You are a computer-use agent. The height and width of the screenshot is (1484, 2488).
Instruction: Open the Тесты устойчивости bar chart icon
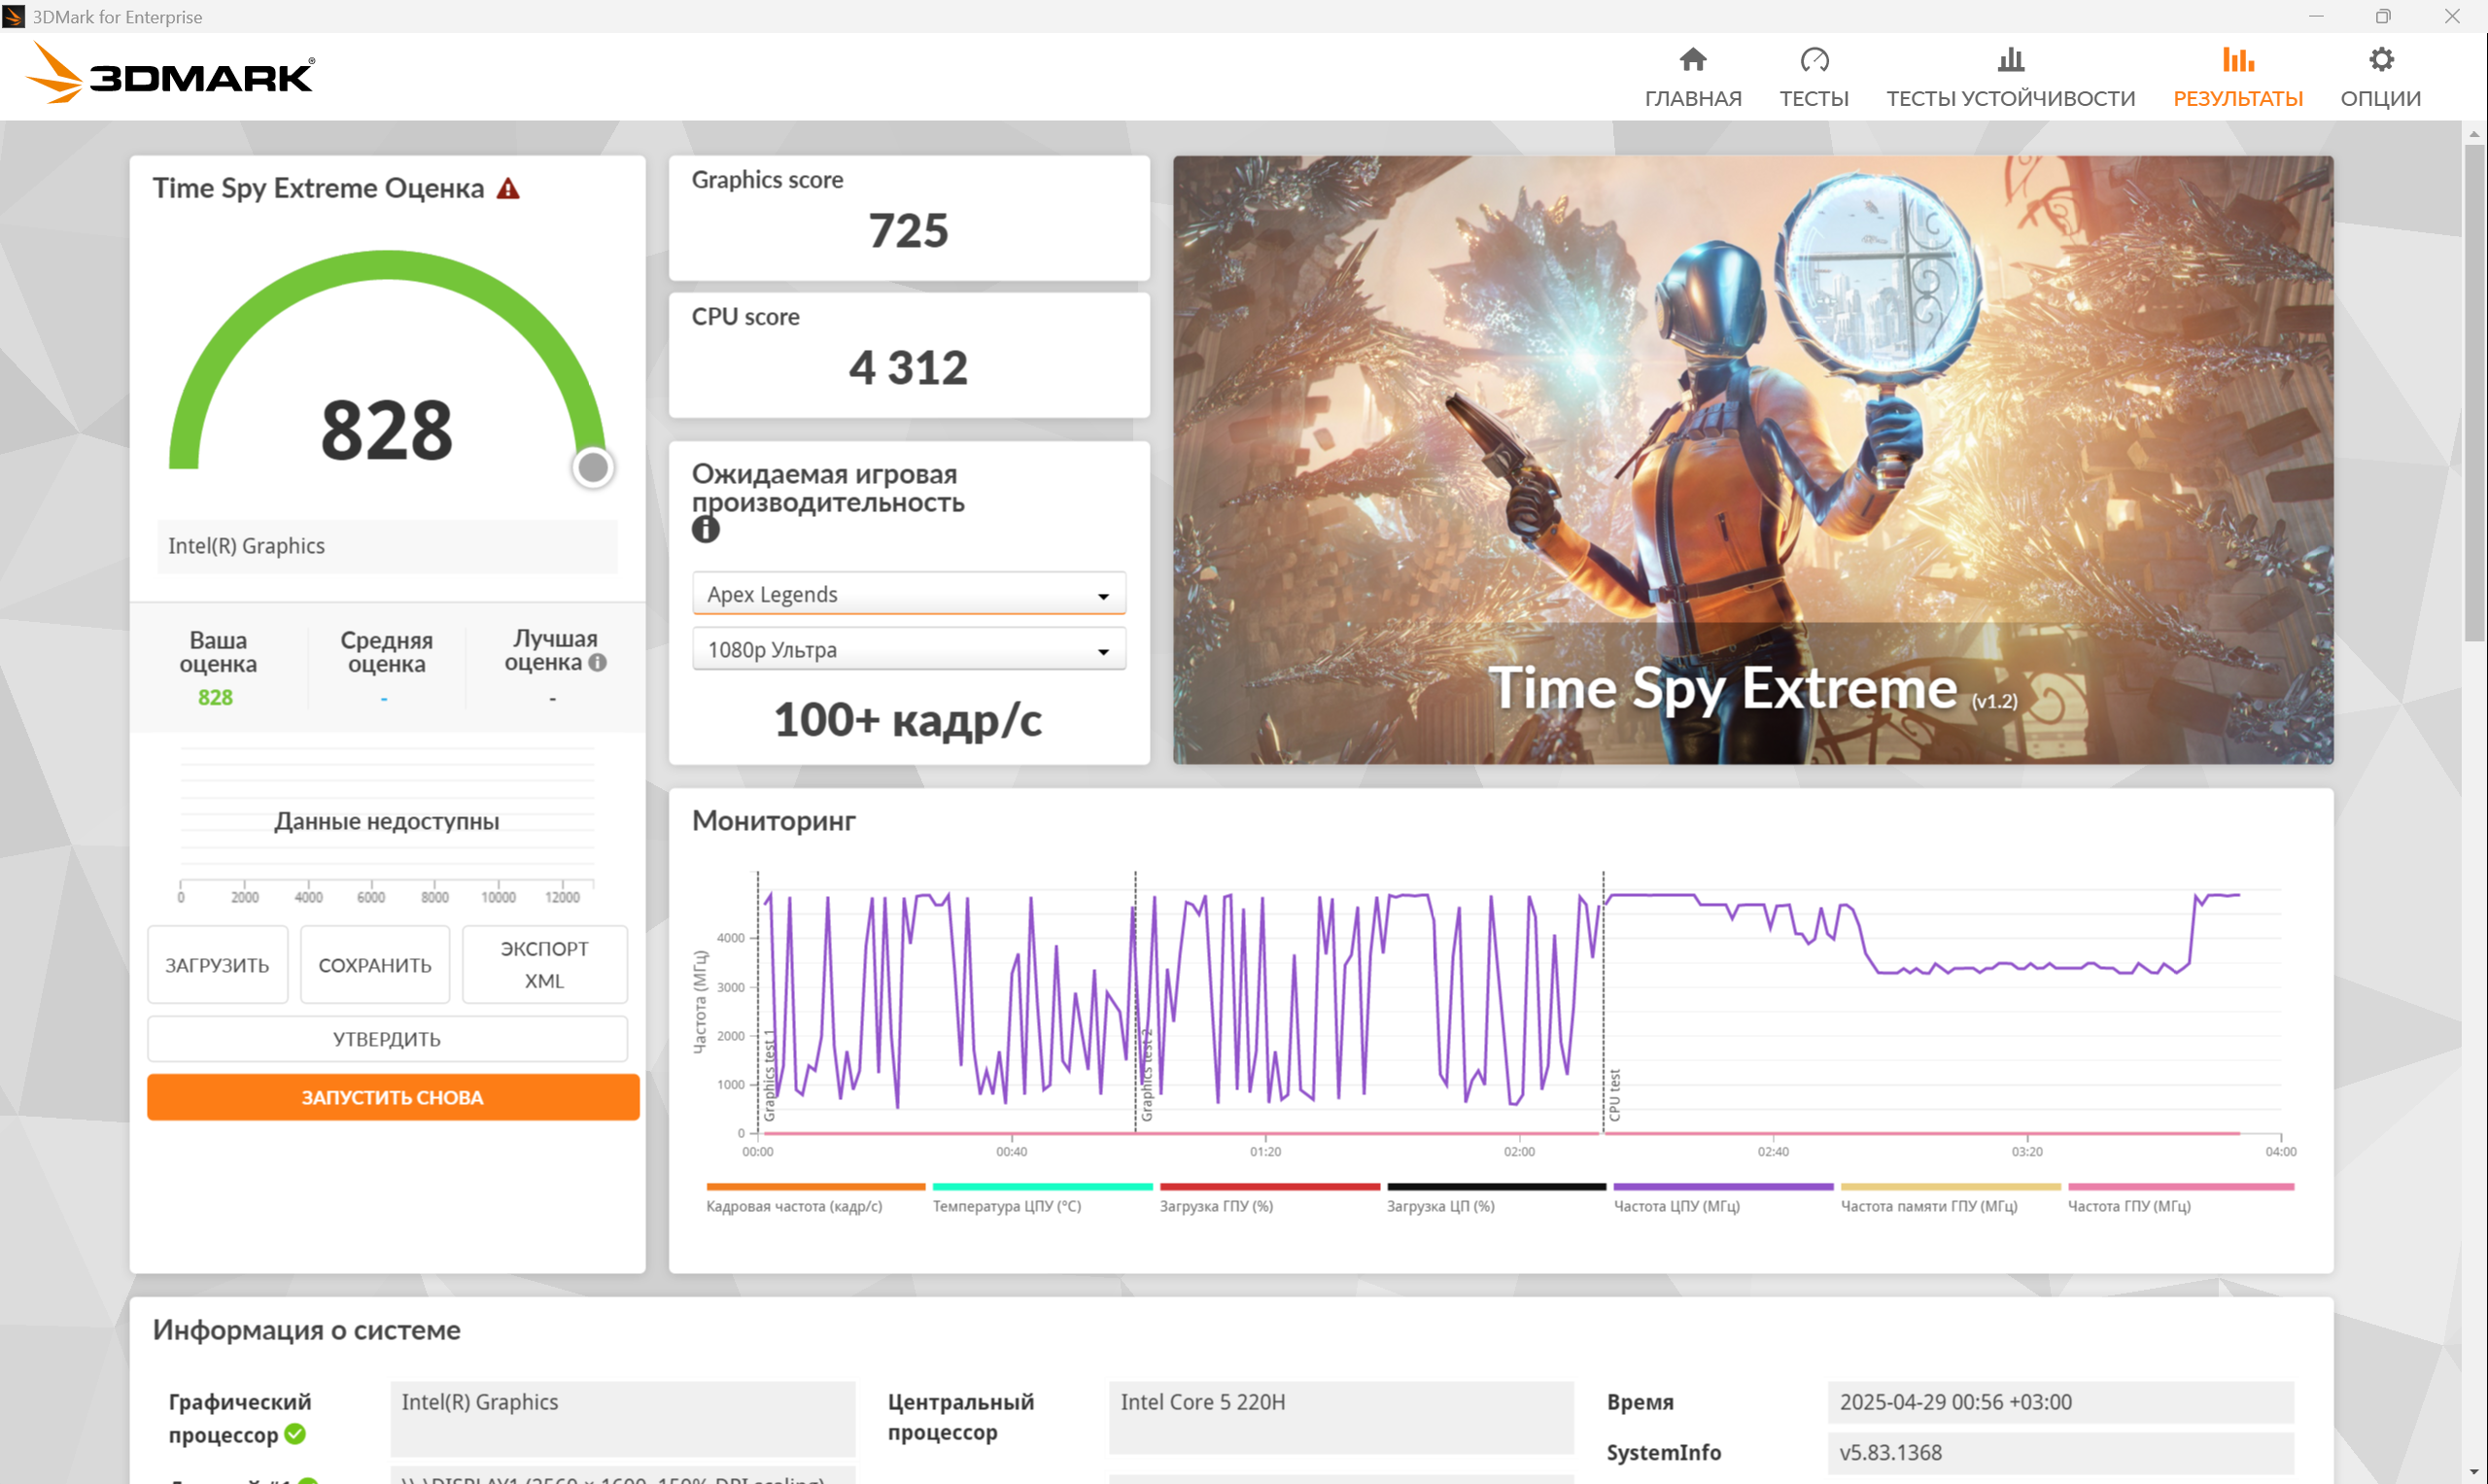(x=2010, y=60)
